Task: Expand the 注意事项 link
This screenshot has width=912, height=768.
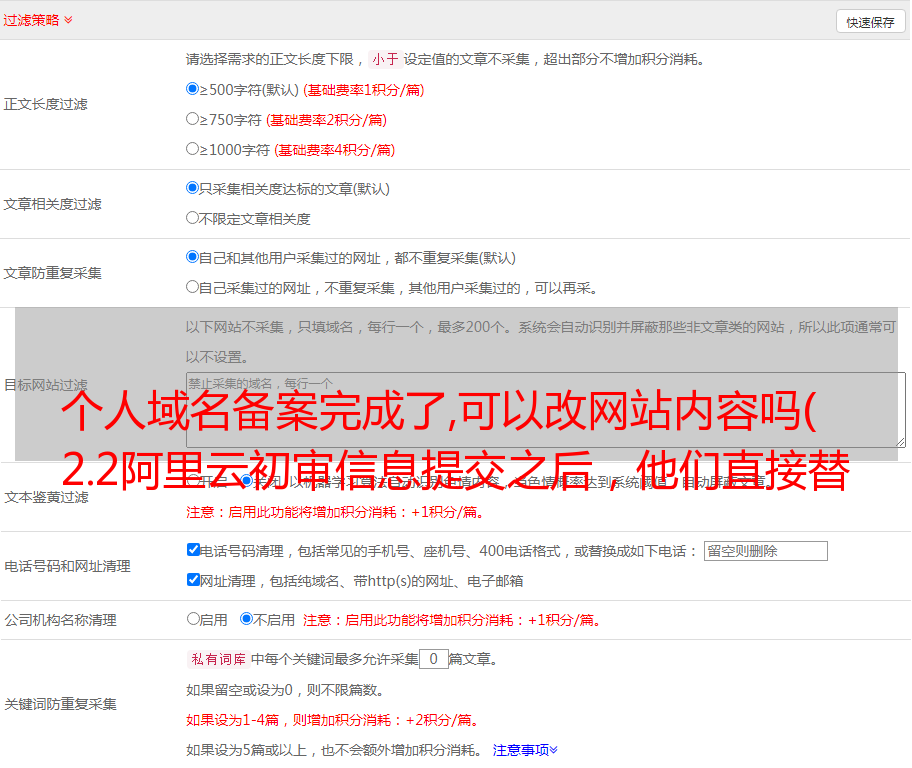Action: [525, 750]
